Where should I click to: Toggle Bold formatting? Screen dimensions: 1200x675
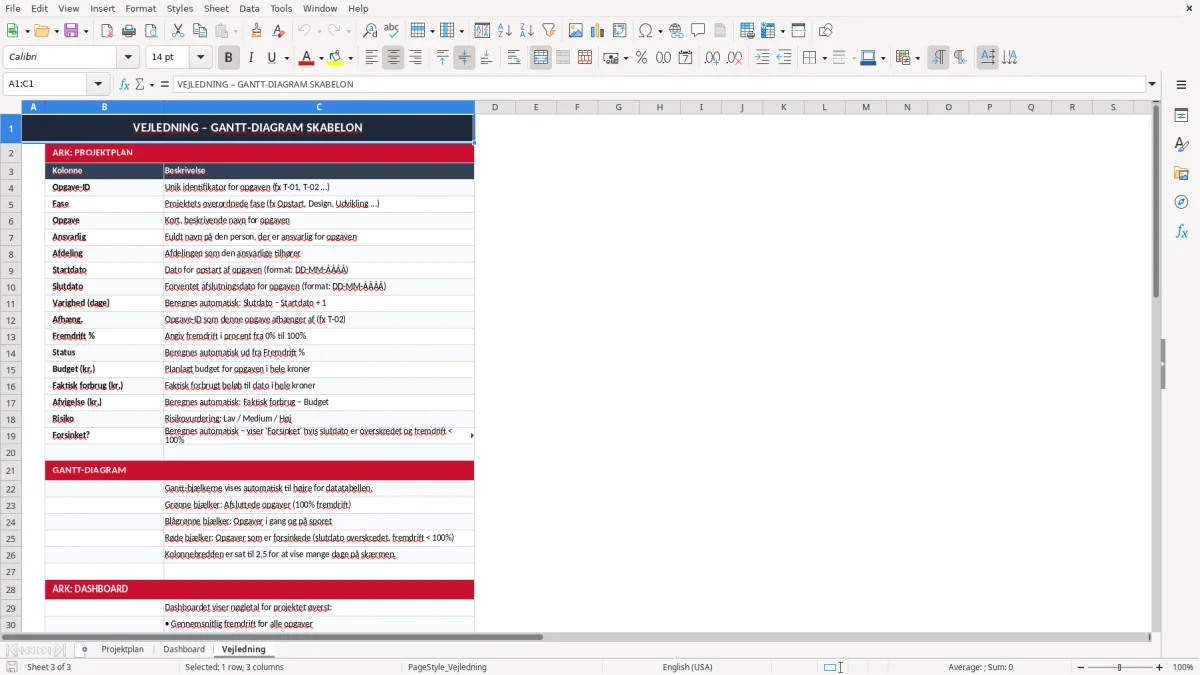[x=229, y=58]
